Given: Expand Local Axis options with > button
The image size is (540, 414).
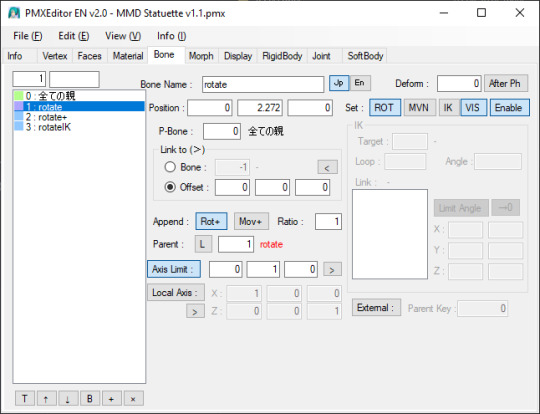Looking at the screenshot, I should pos(195,311).
